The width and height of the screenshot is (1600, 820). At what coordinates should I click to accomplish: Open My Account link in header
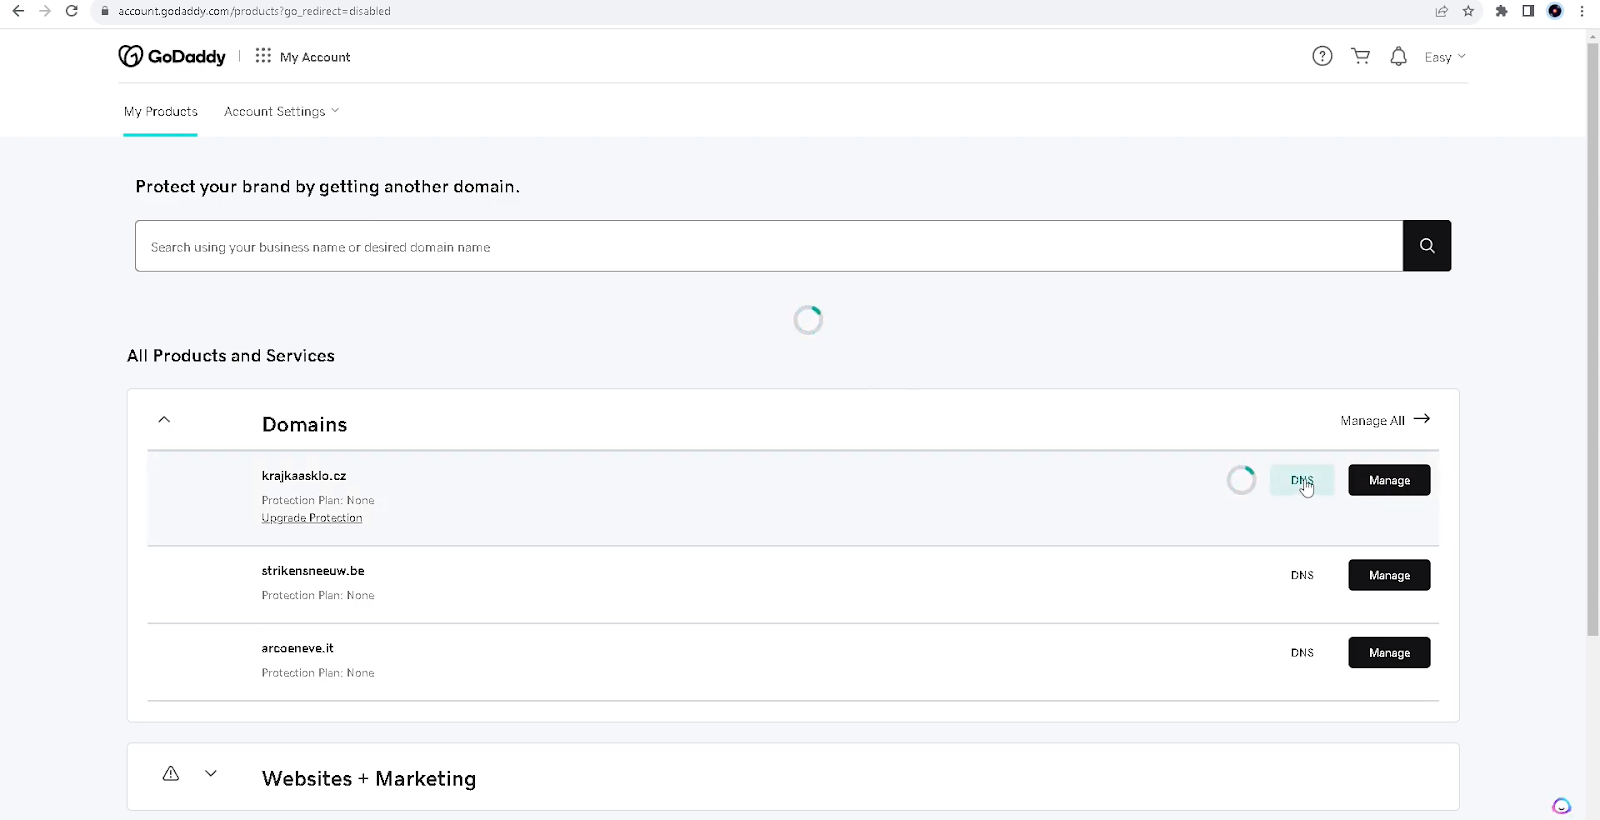point(315,57)
